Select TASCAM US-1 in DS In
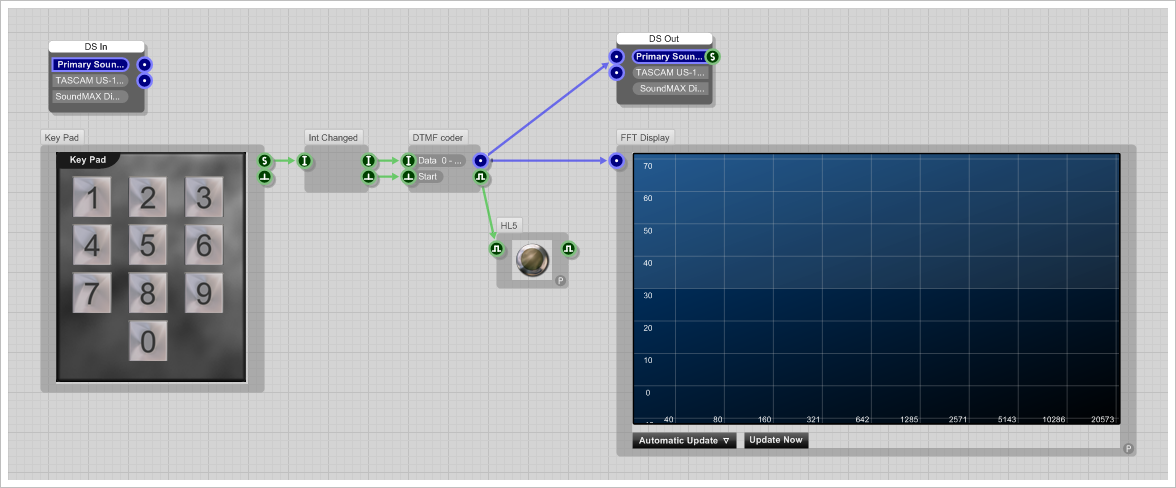The height and width of the screenshot is (488, 1176). pyautogui.click(x=91, y=80)
